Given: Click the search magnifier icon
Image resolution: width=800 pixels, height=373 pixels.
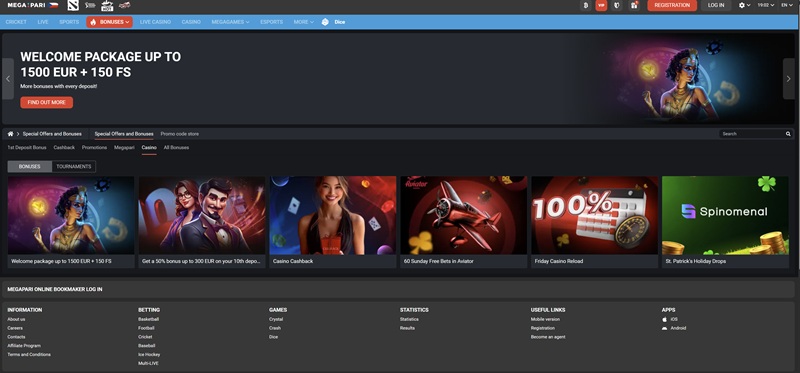Looking at the screenshot, I should [788, 134].
